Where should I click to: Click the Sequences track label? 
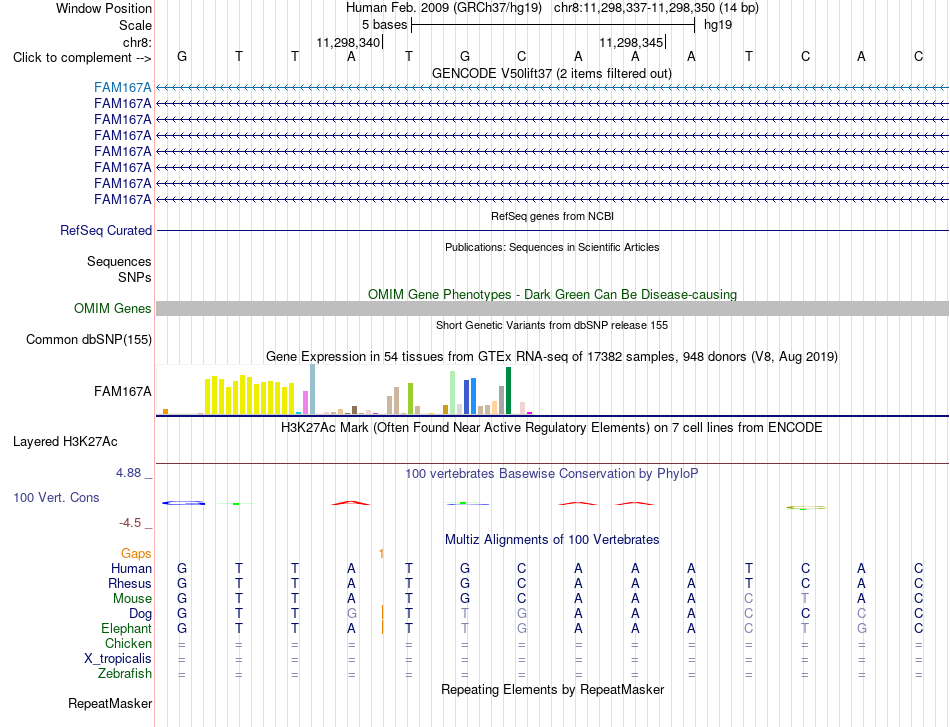point(119,261)
